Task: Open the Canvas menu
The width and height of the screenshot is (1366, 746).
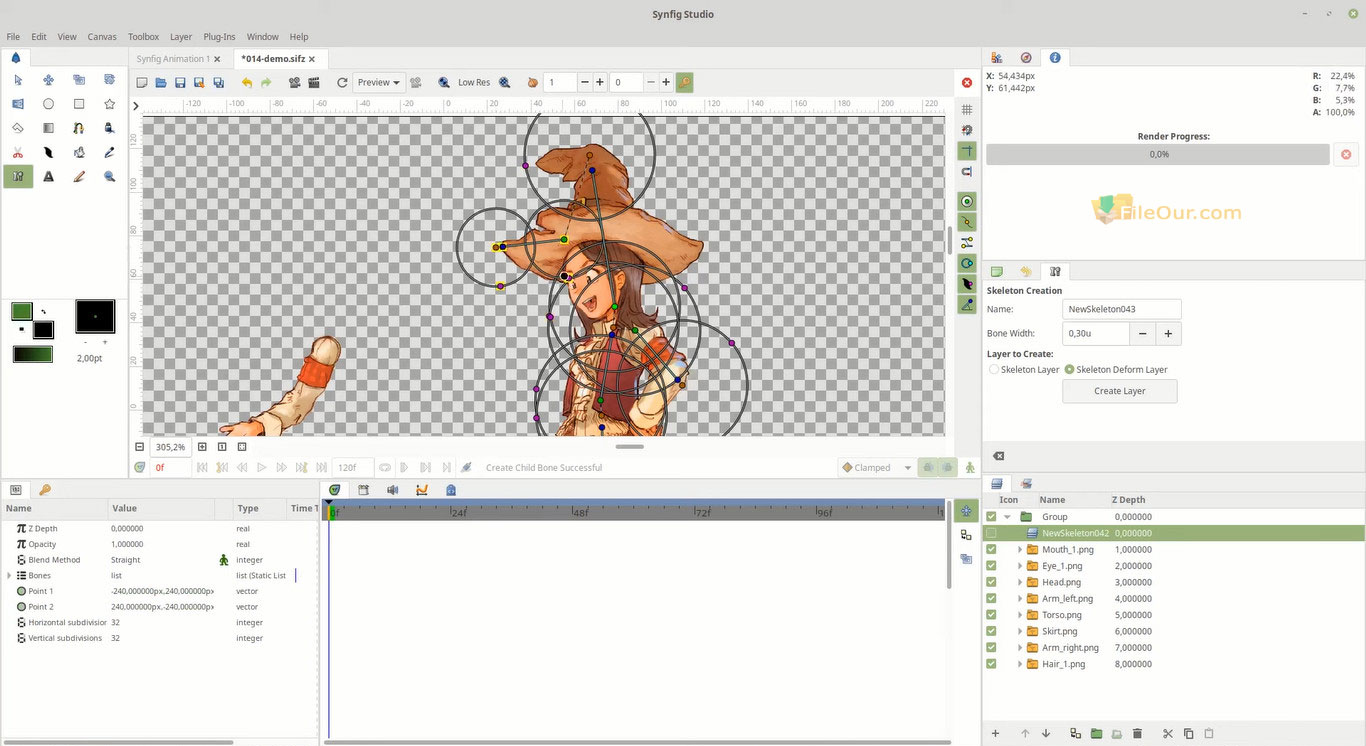Action: (x=102, y=37)
